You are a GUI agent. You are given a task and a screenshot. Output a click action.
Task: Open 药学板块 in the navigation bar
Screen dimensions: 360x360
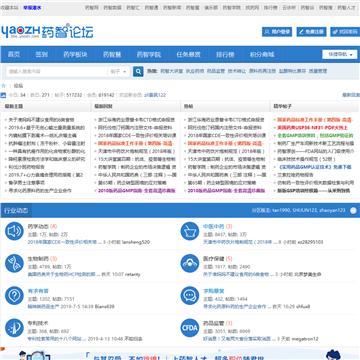click(x=75, y=54)
